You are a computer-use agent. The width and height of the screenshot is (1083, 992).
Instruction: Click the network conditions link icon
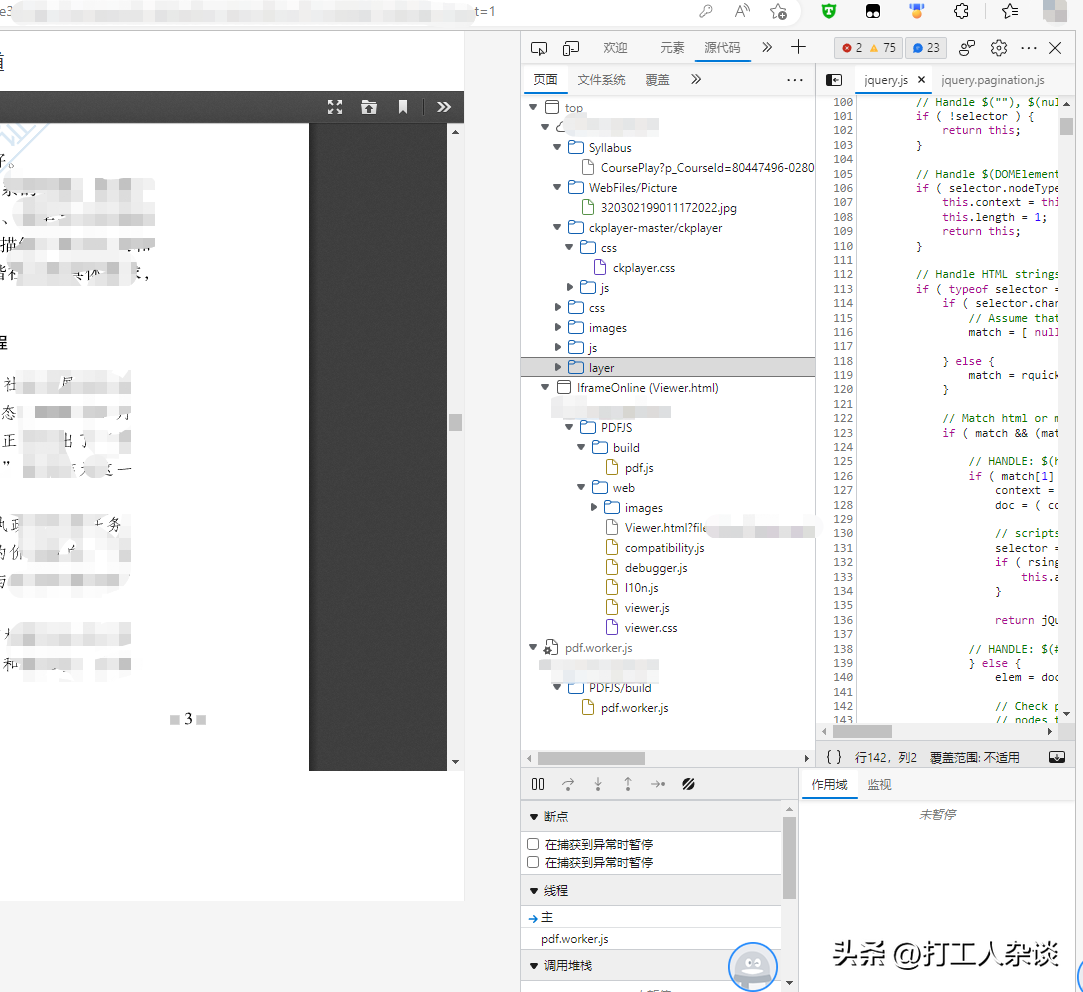(x=967, y=48)
